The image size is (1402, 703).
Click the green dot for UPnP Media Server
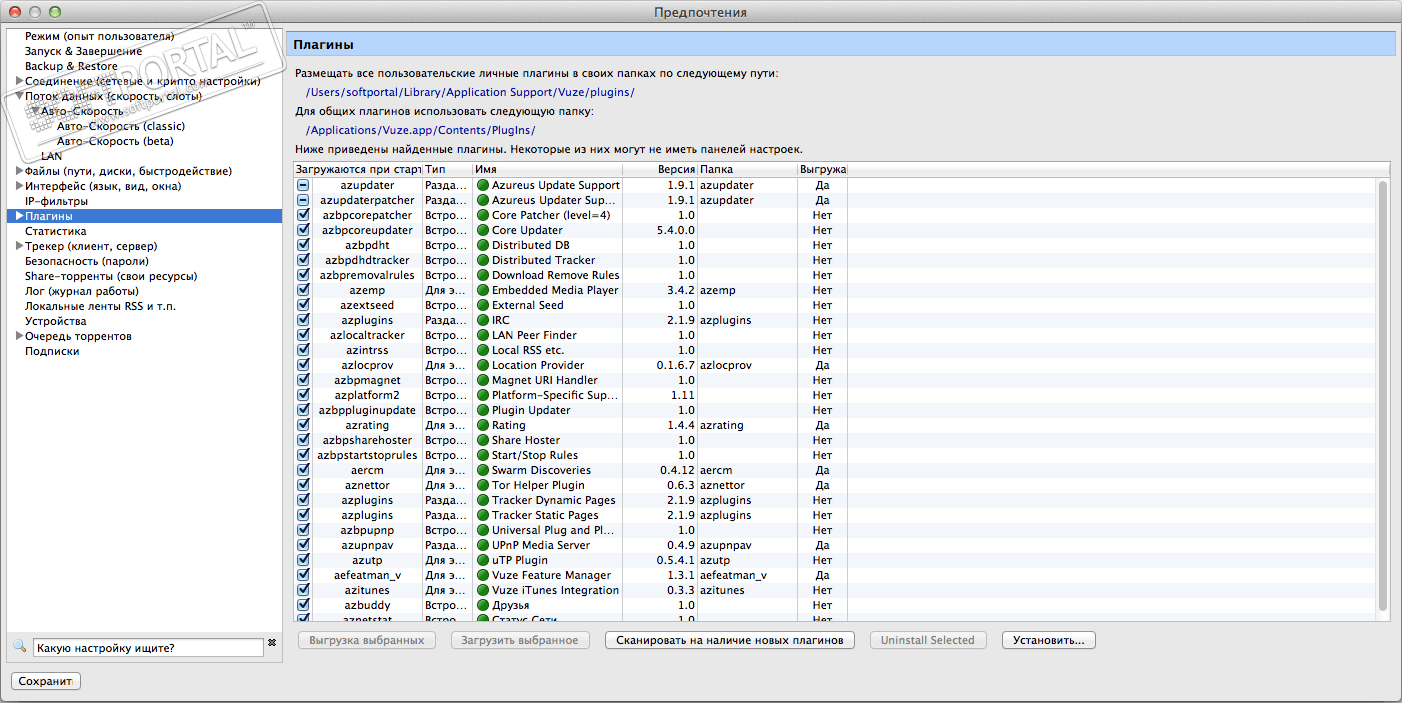pyautogui.click(x=482, y=545)
